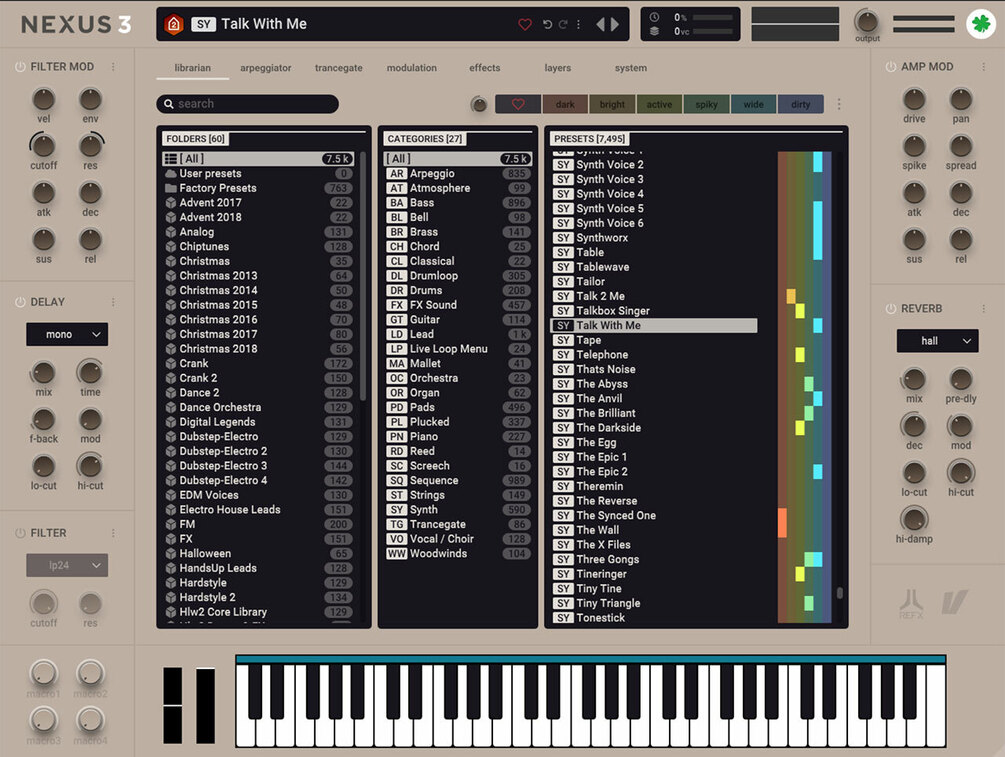Switch to the trancegate tab

pyautogui.click(x=338, y=68)
